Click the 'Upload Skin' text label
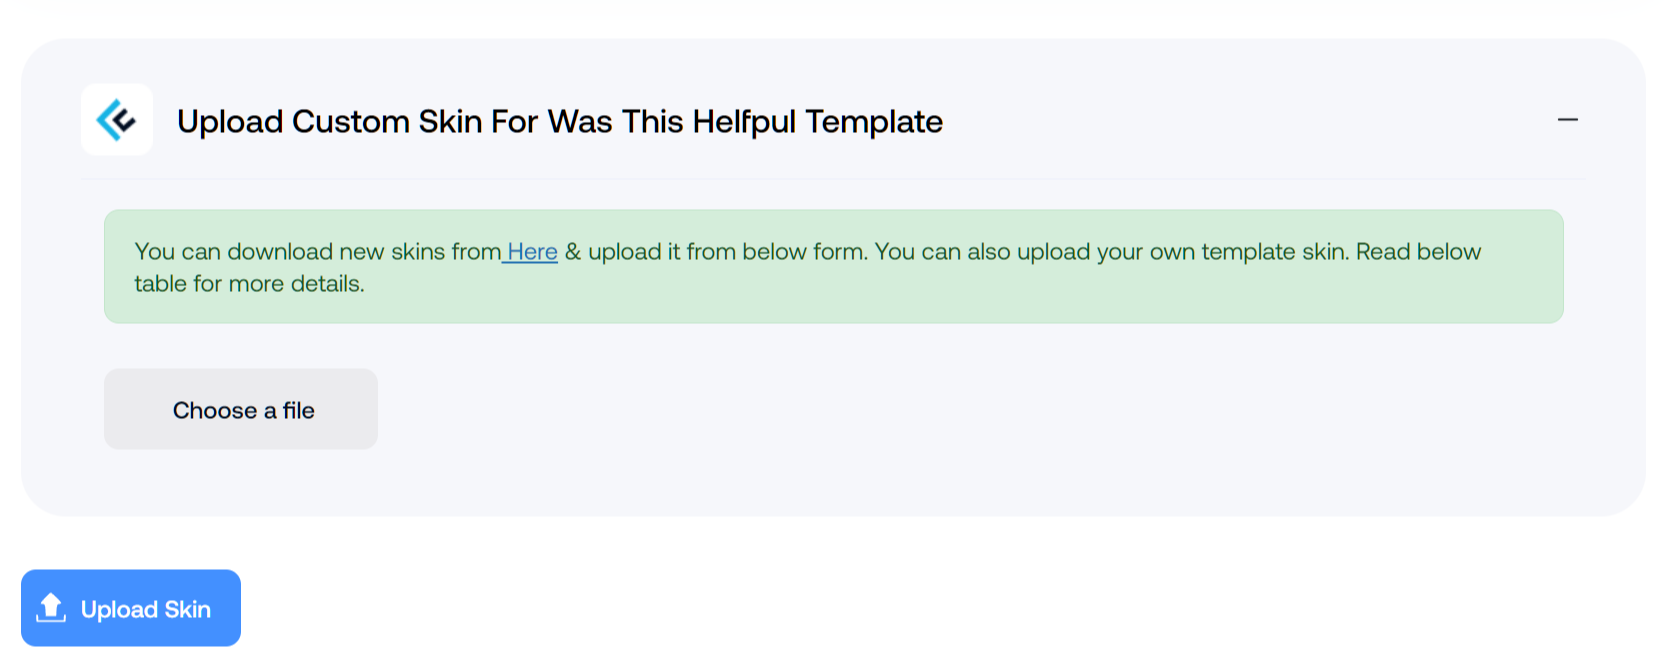This screenshot has width=1665, height=660. [146, 609]
